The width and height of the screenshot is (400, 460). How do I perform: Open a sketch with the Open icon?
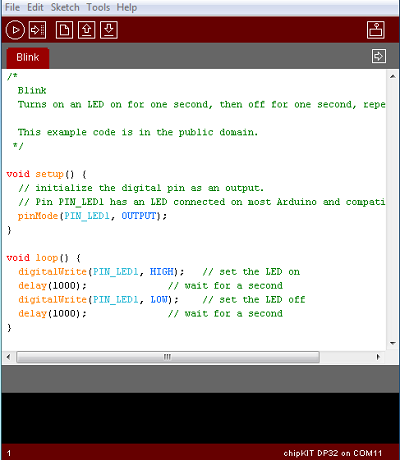pyautogui.click(x=86, y=30)
